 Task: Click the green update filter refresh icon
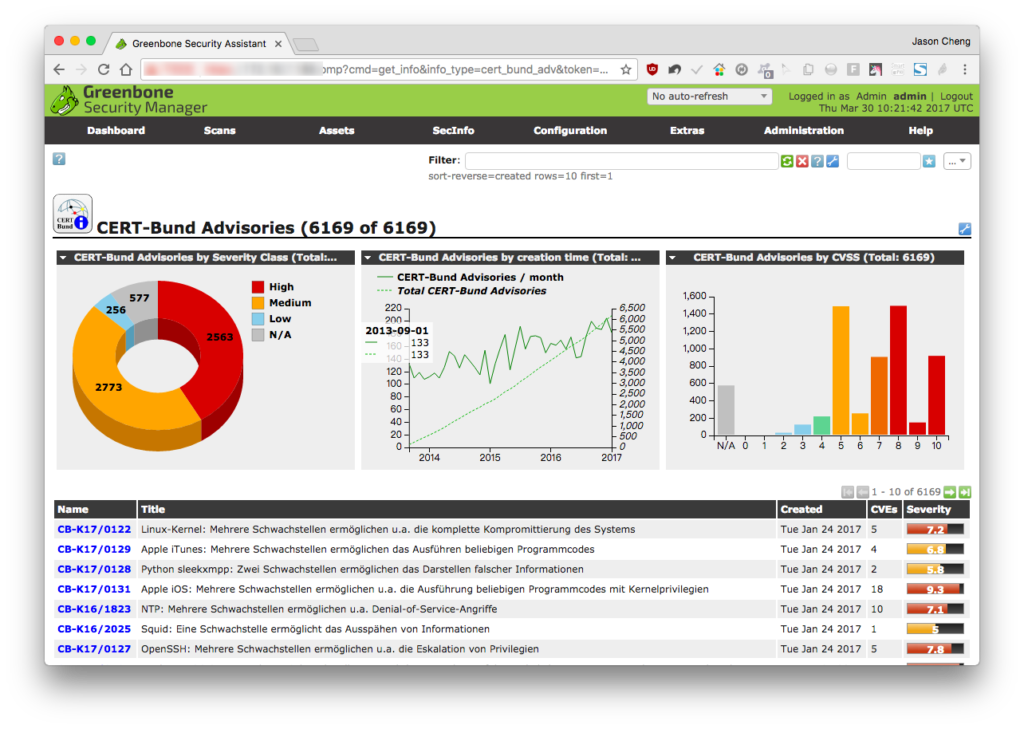pos(787,161)
